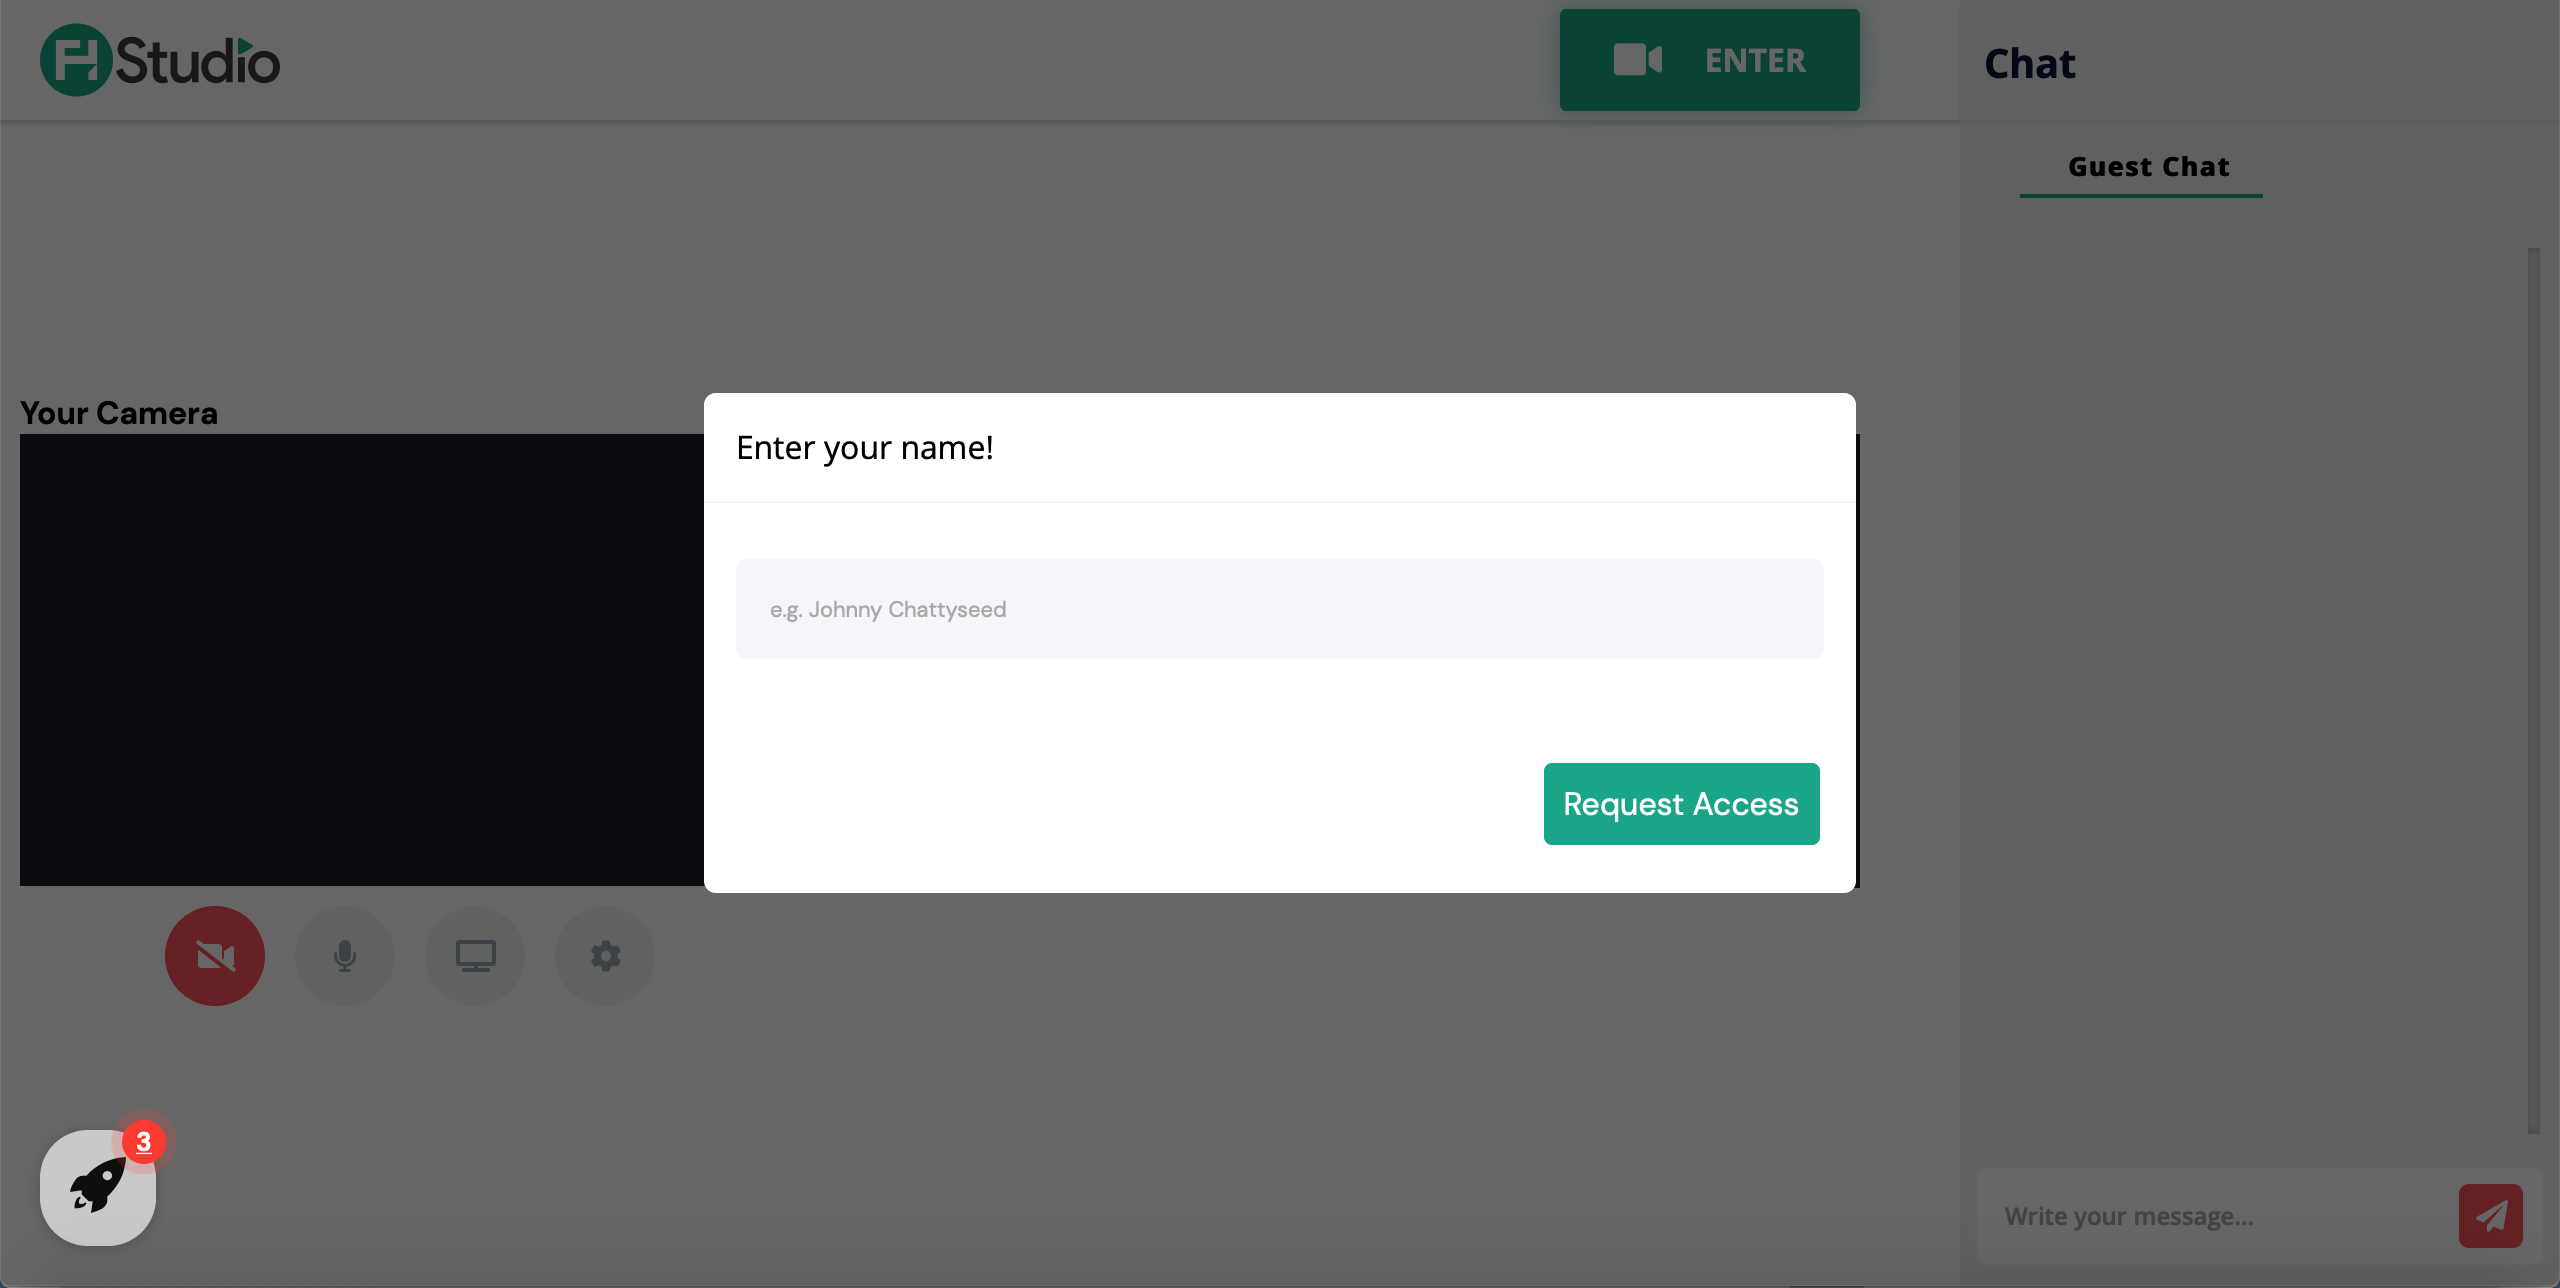Click the chat panel scrollbar

click(2533, 690)
